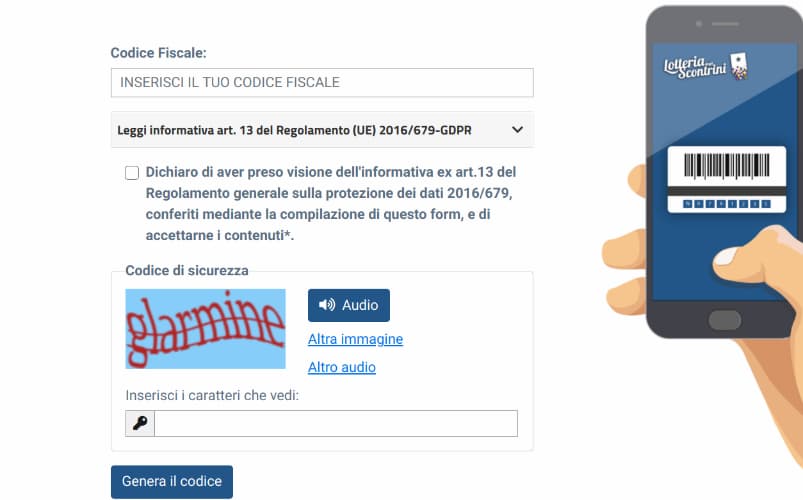This screenshot has width=803, height=500.
Task: Open 'Leggi informativa art. 13' accordion header
Action: click(322, 130)
